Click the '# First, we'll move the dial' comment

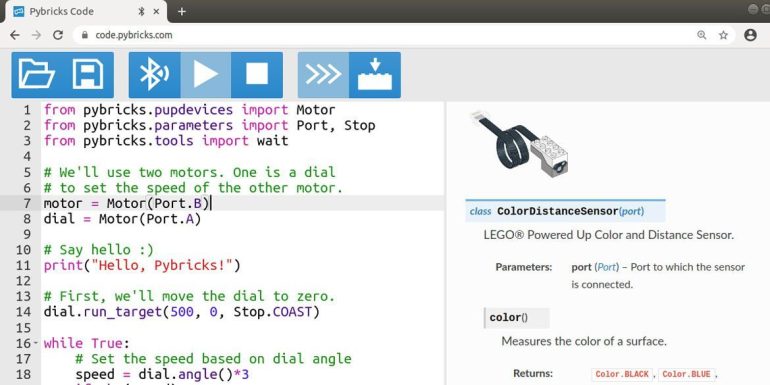point(189,296)
